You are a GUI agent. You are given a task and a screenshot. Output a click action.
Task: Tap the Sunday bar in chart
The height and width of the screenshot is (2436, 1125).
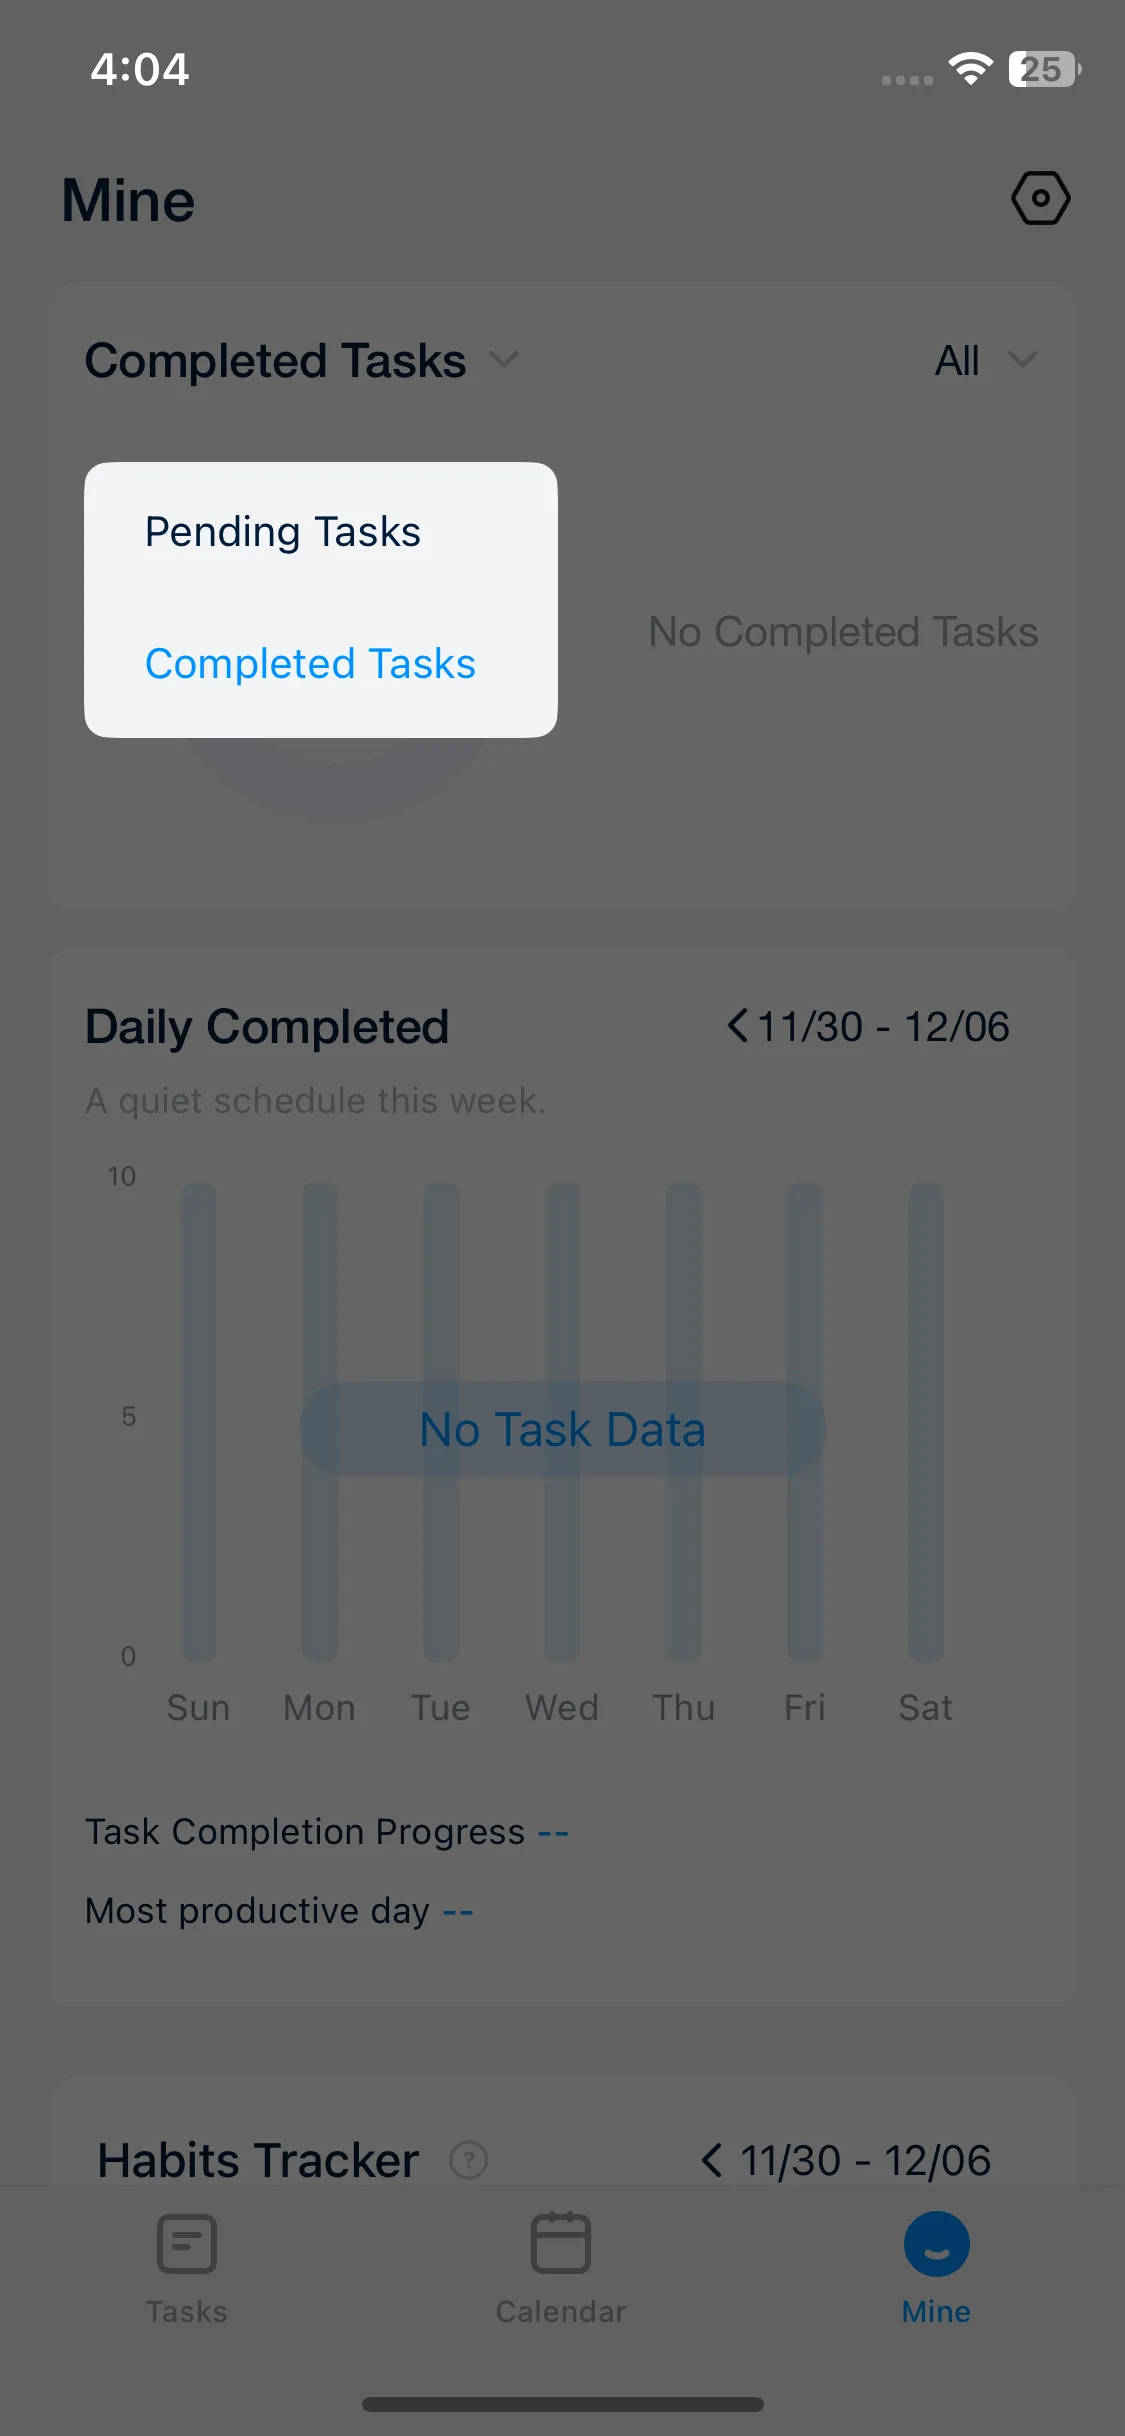[198, 1420]
